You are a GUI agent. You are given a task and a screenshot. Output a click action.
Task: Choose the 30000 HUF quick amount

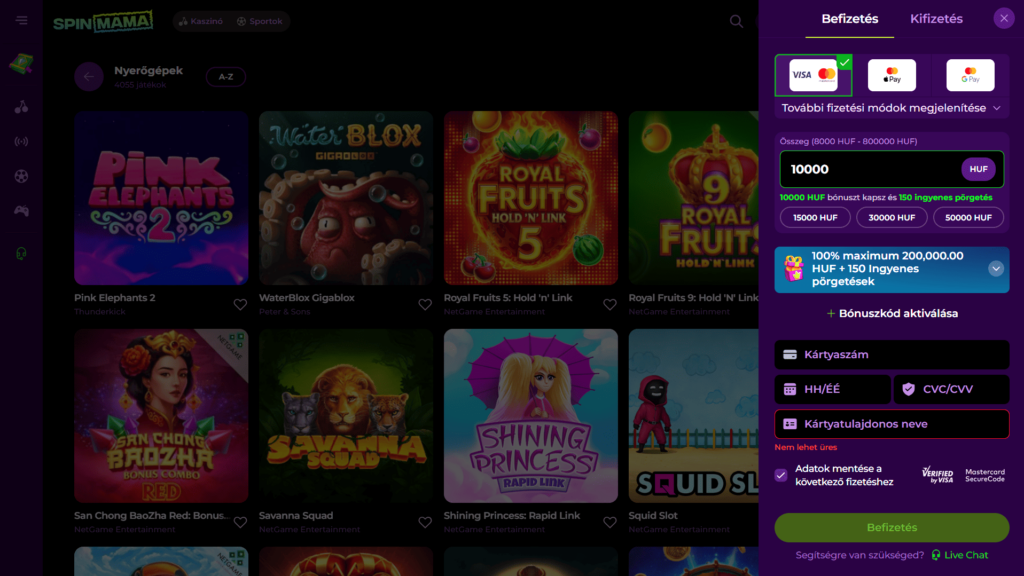891,217
